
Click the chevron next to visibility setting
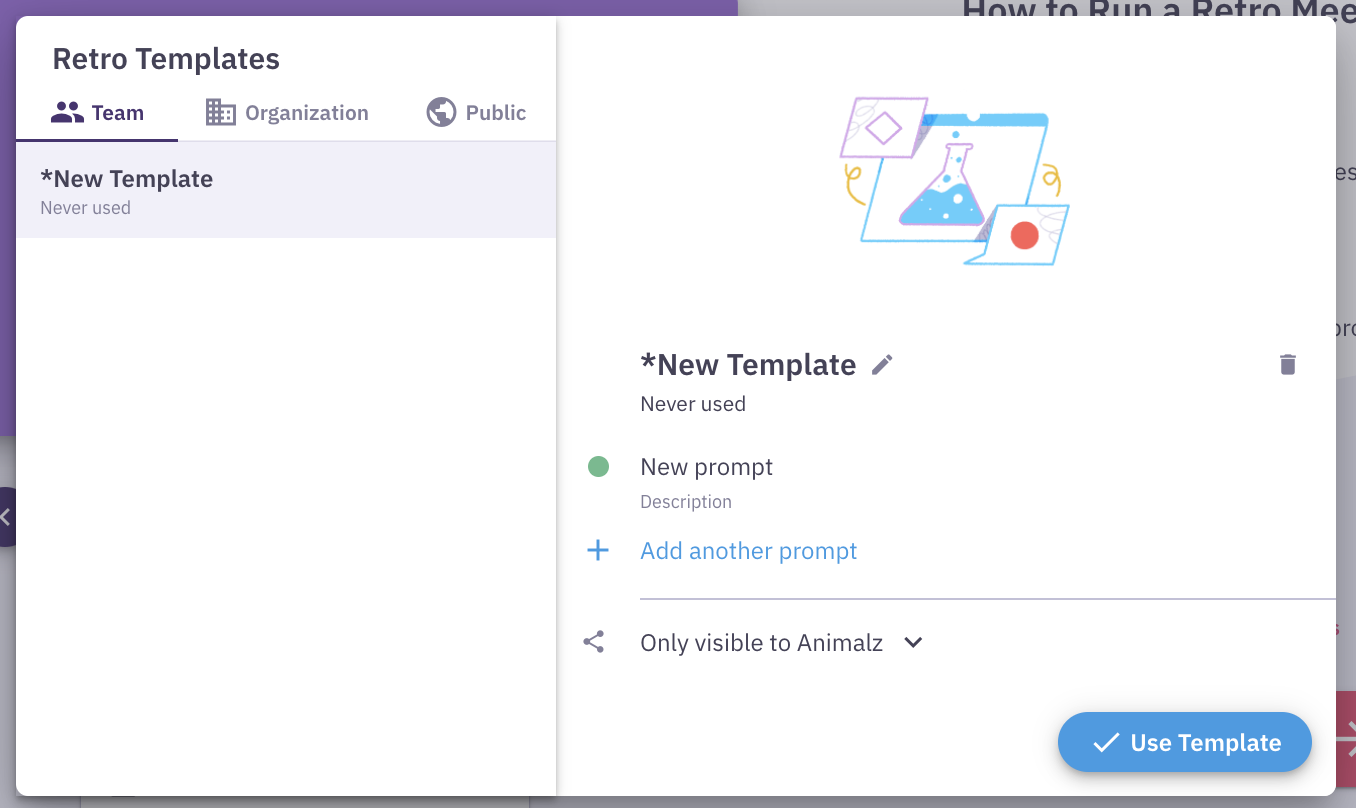pos(912,643)
